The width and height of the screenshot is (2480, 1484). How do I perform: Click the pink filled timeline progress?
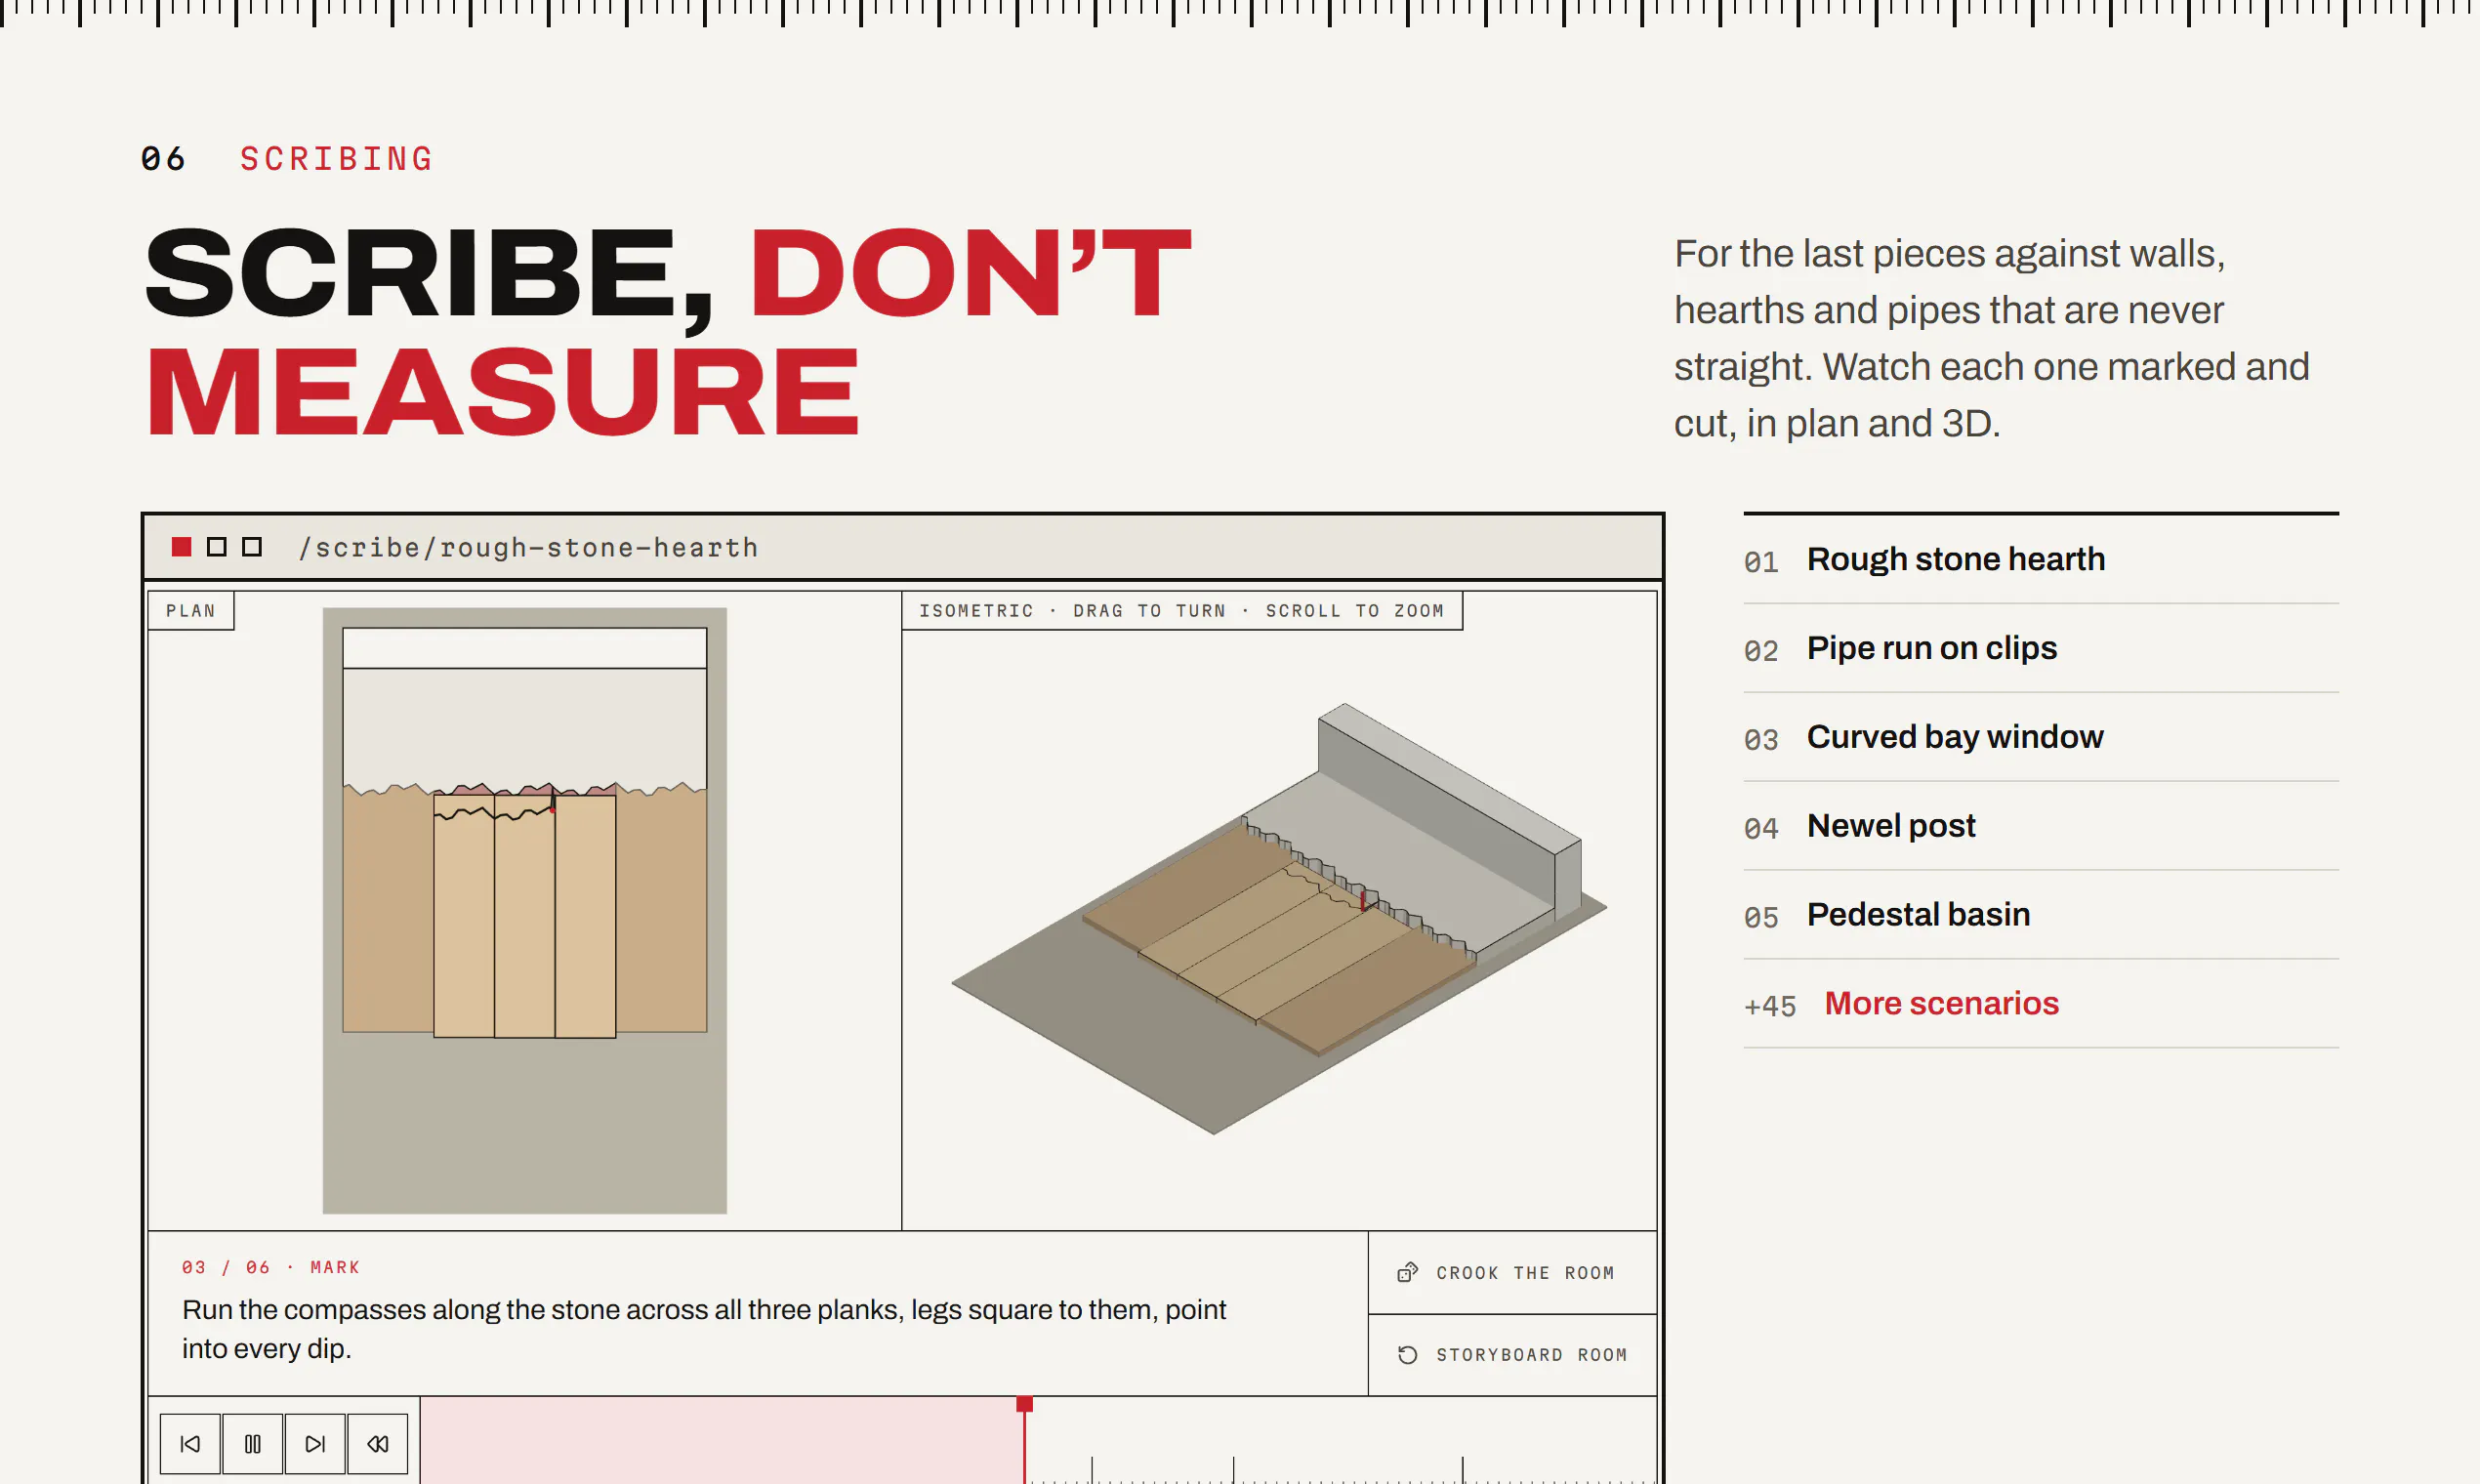tap(722, 1440)
